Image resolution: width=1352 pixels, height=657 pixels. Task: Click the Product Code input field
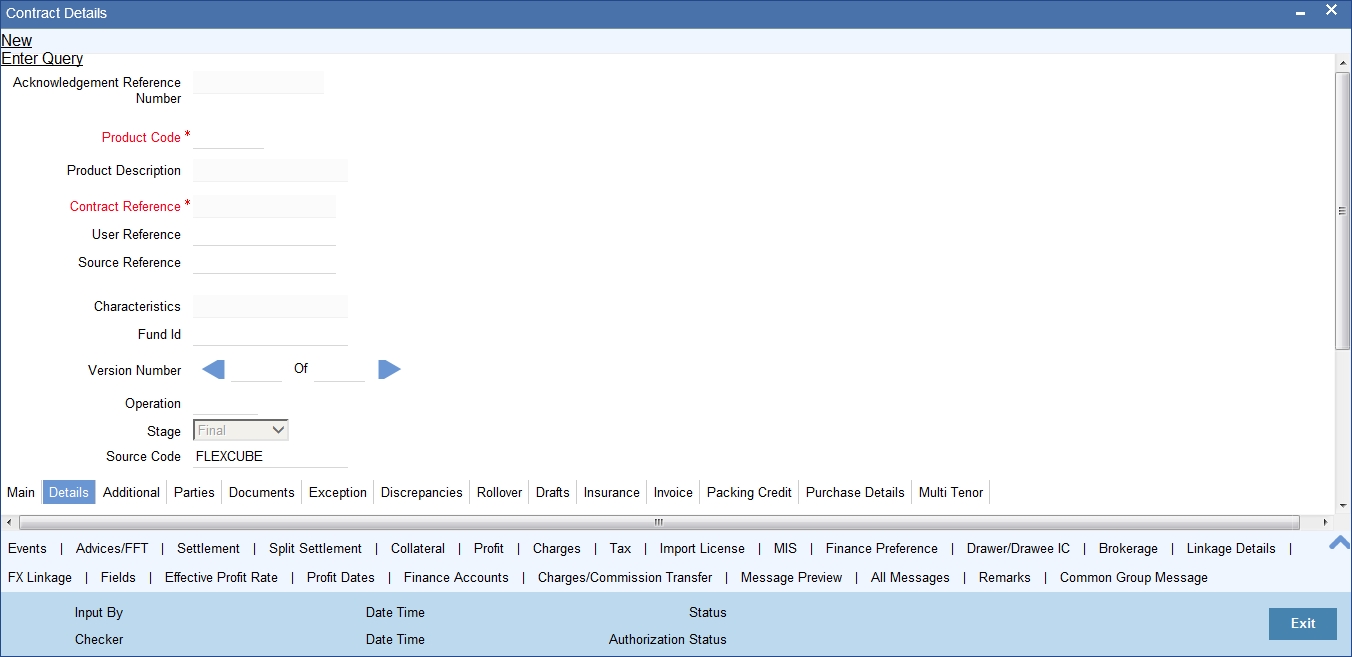(x=228, y=137)
